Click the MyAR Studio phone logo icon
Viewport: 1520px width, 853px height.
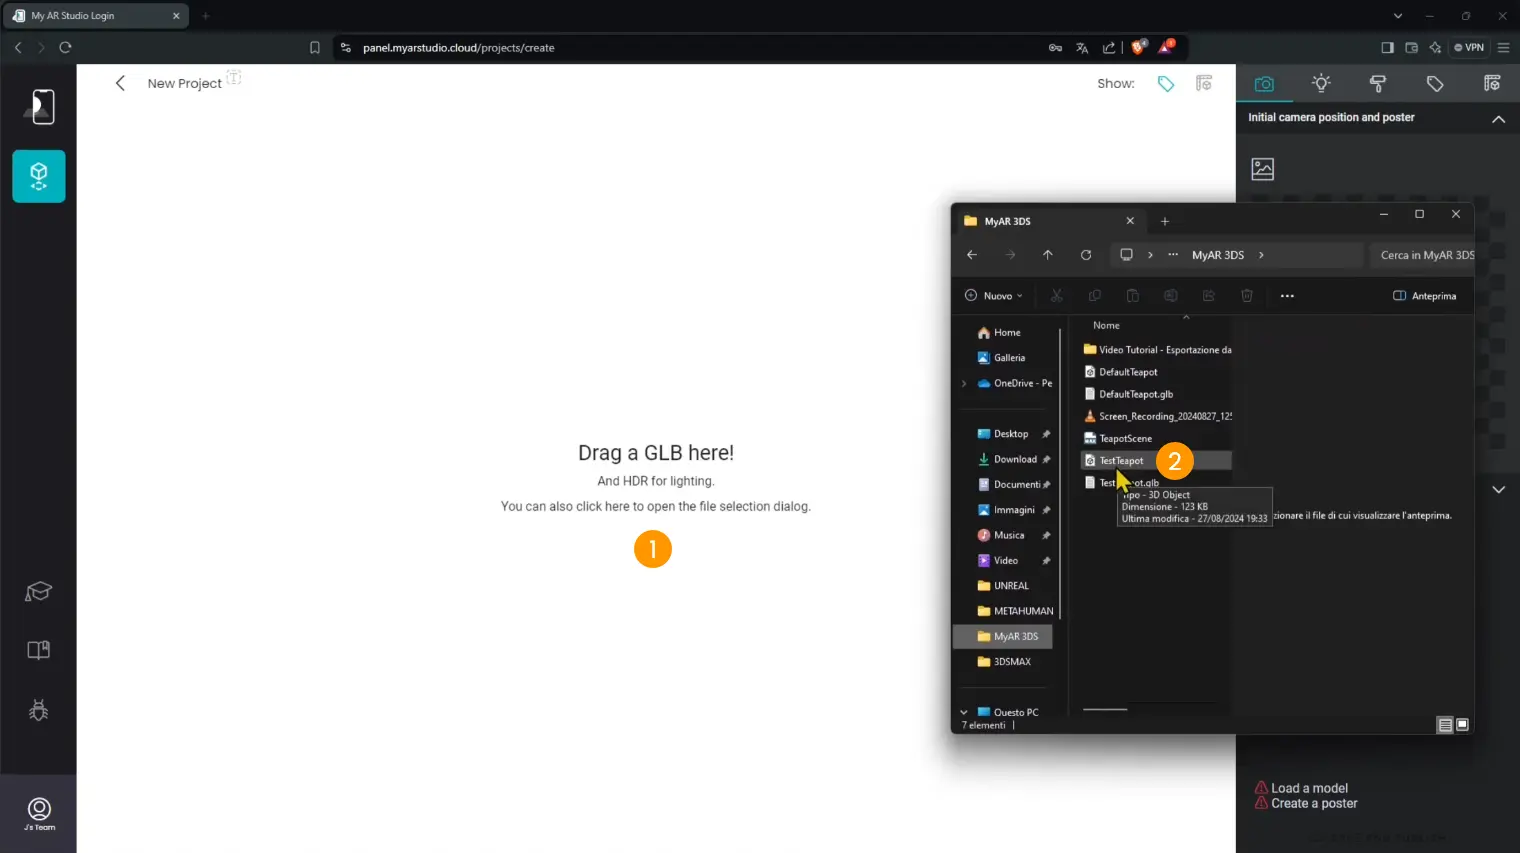41,106
